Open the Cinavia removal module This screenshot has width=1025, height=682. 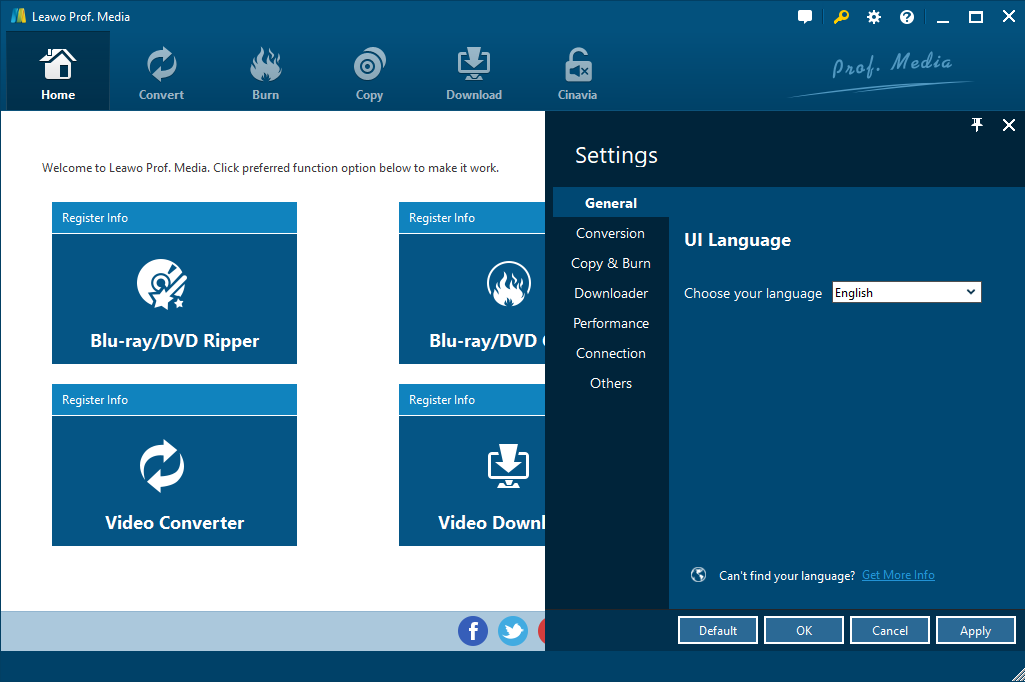coord(577,74)
